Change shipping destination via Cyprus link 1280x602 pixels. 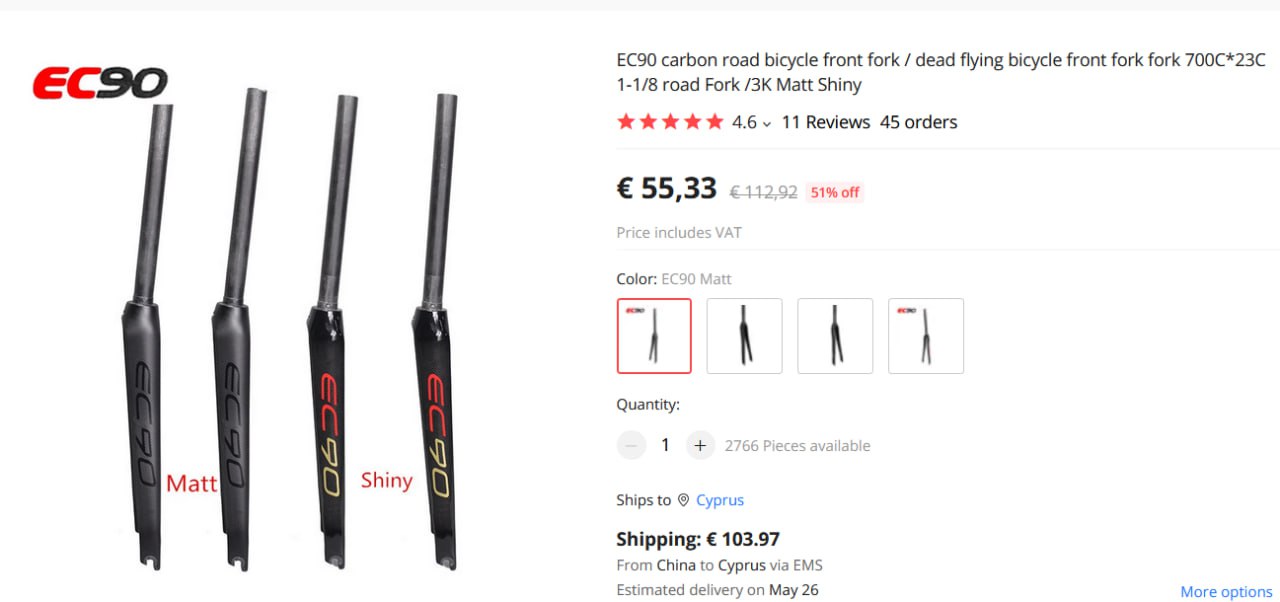click(x=720, y=500)
